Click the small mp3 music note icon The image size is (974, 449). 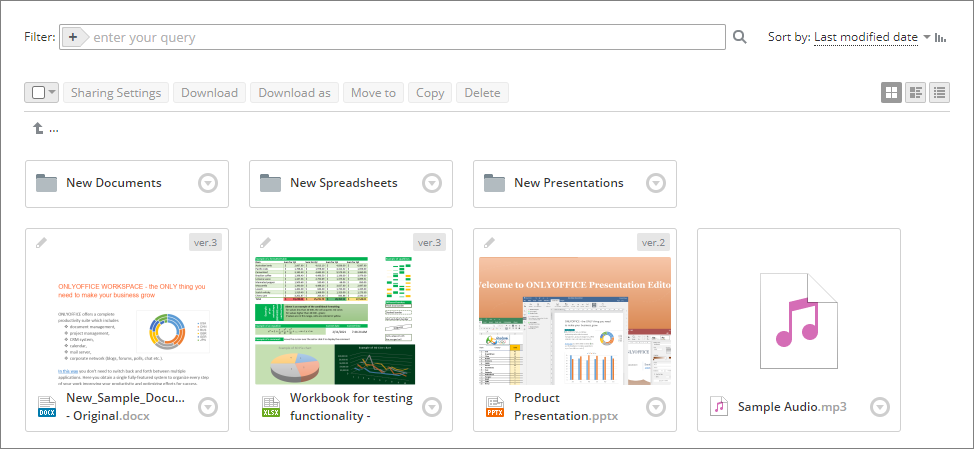719,407
